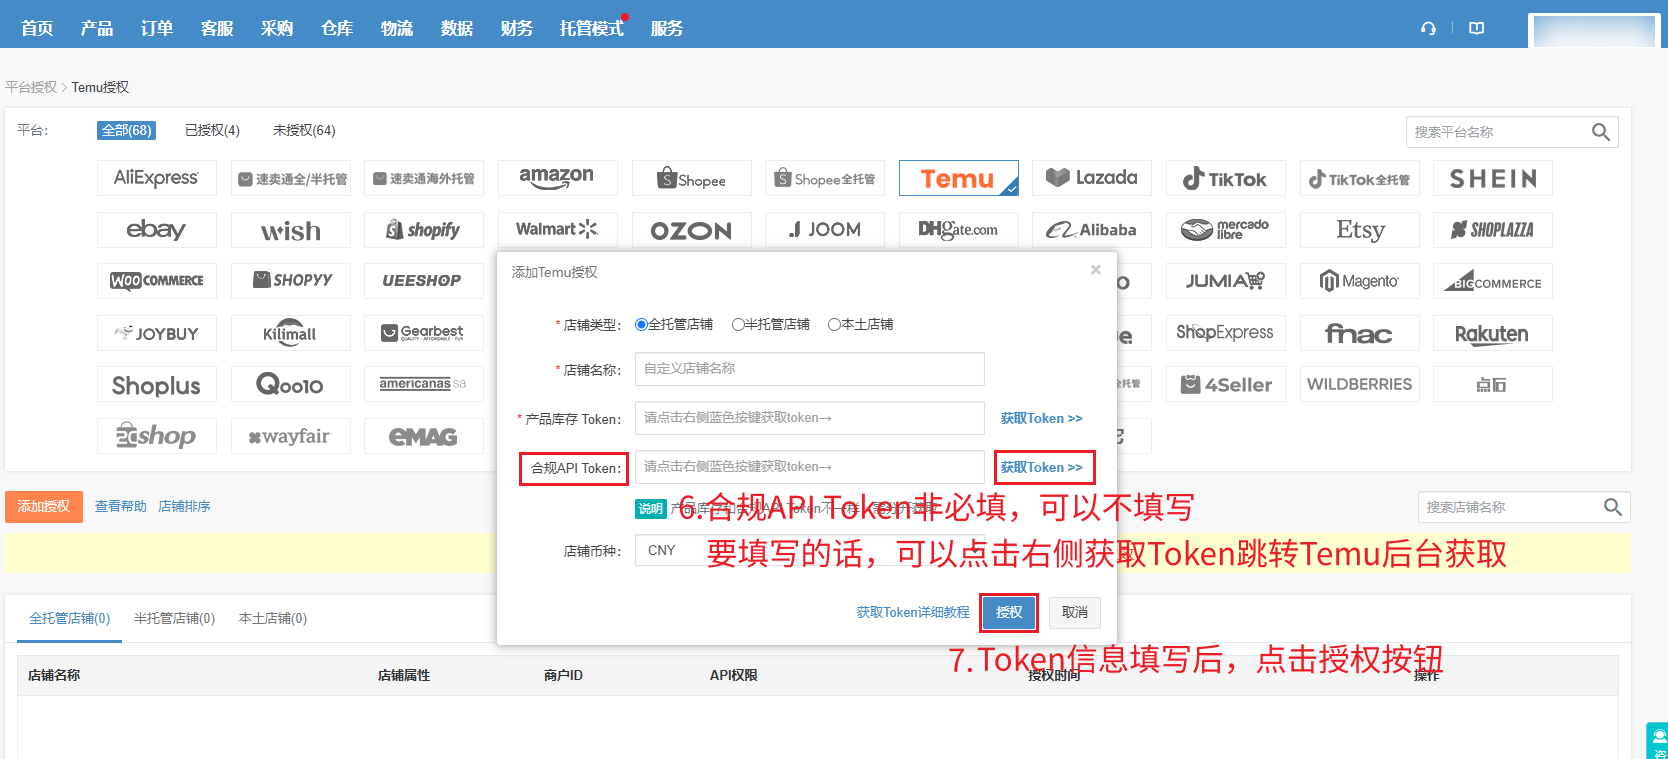This screenshot has width=1668, height=759.
Task: Select the JOOM platform logo
Action: coord(825,230)
